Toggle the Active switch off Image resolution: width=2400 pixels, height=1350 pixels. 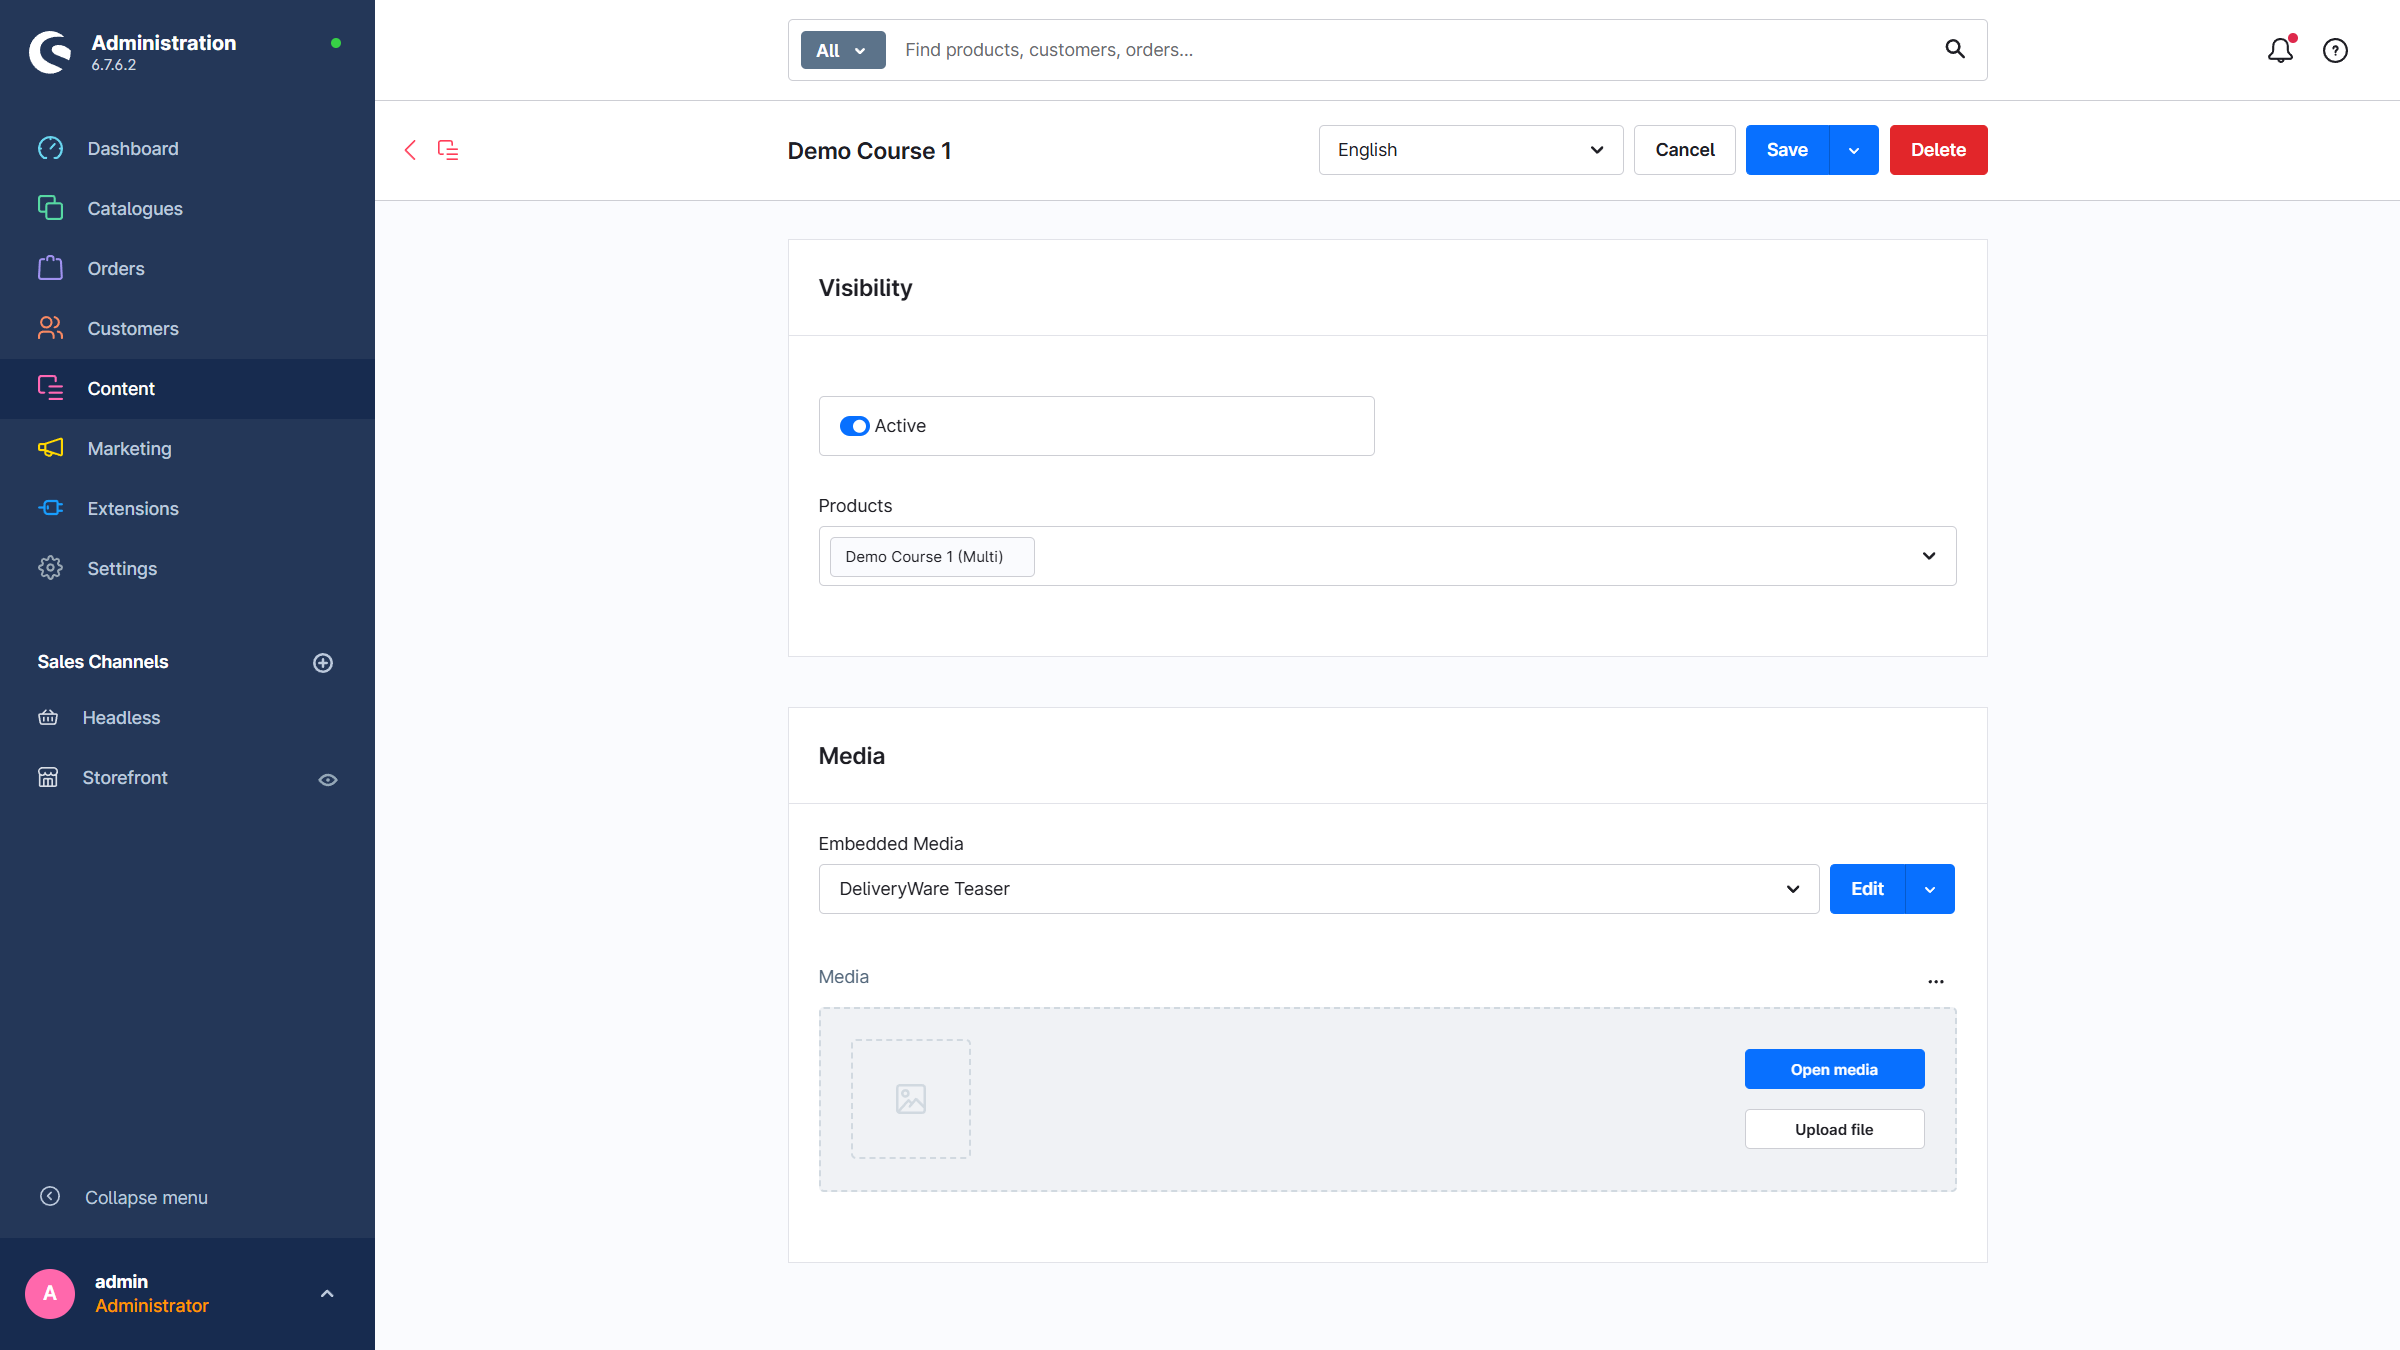click(x=854, y=426)
